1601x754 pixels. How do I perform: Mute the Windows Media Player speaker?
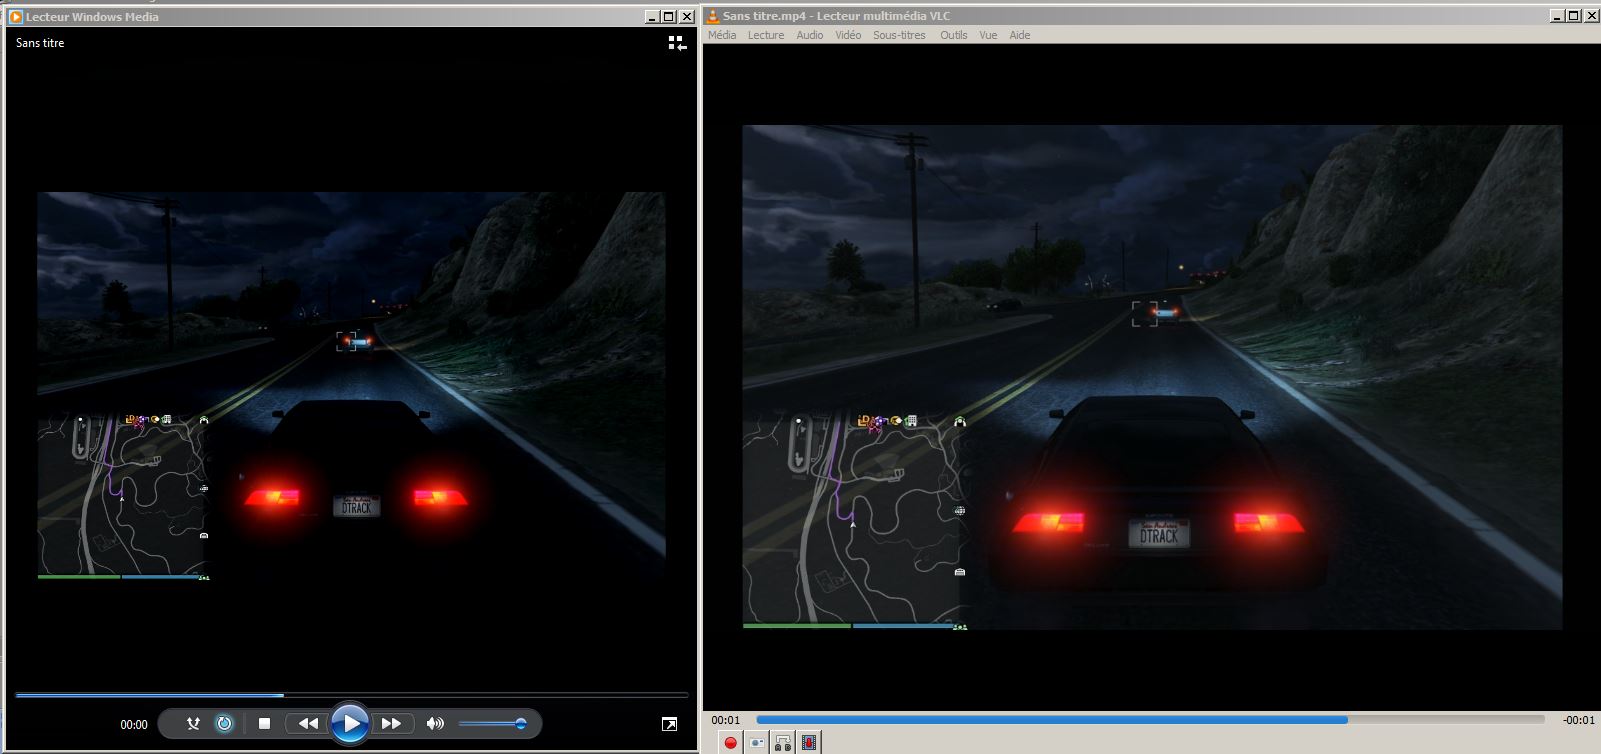[x=435, y=723]
